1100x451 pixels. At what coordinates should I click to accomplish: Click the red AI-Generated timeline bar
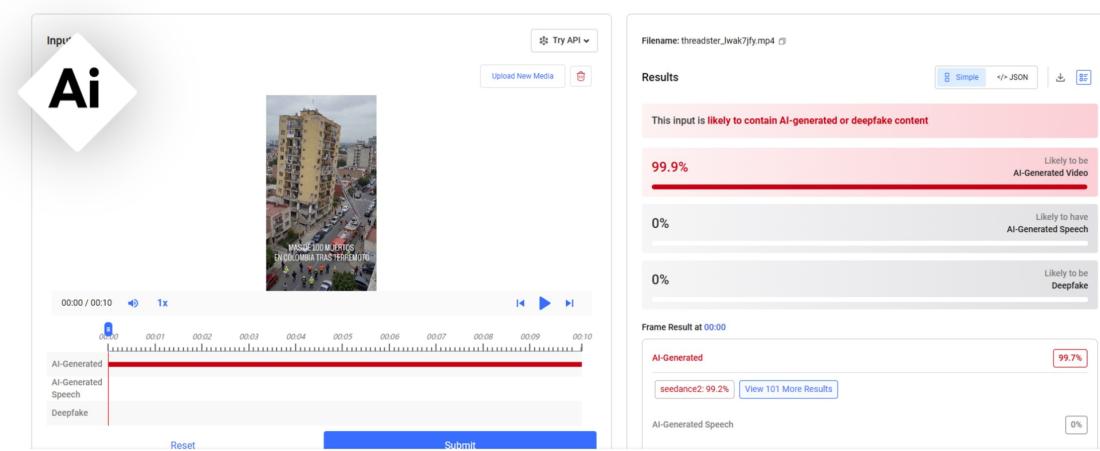pos(344,364)
